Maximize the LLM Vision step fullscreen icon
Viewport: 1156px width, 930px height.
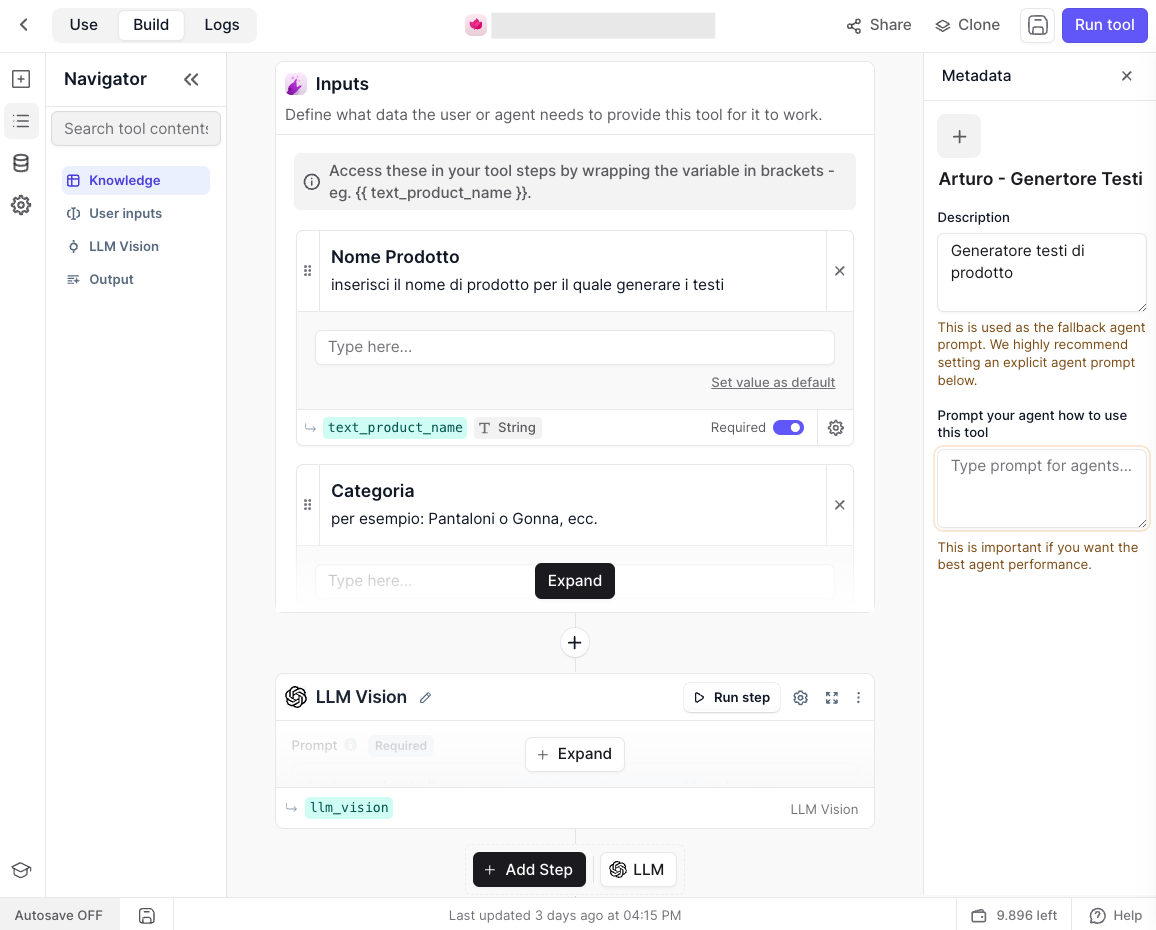[832, 698]
